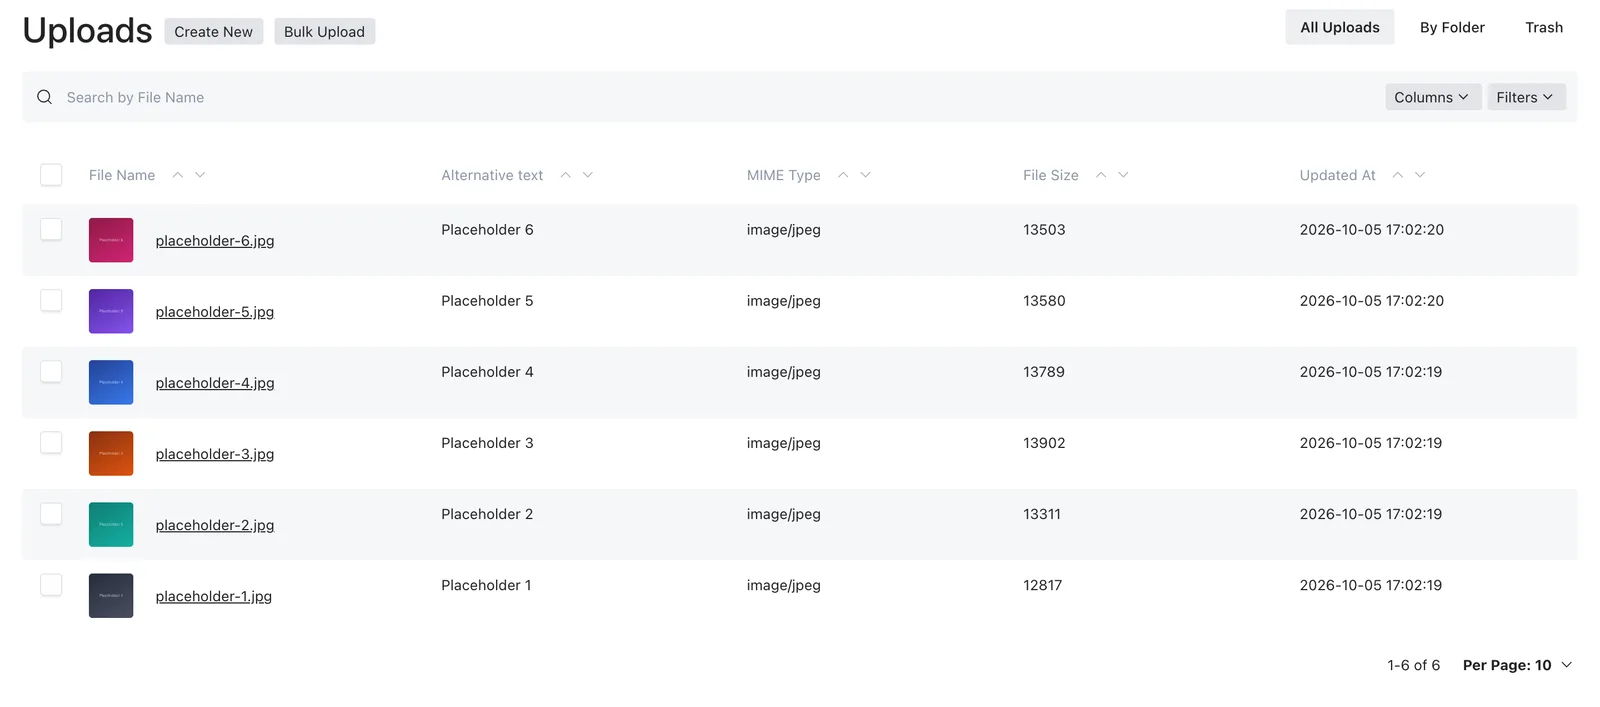
Task: Open the placeholder-4.jpg link
Action: (215, 383)
